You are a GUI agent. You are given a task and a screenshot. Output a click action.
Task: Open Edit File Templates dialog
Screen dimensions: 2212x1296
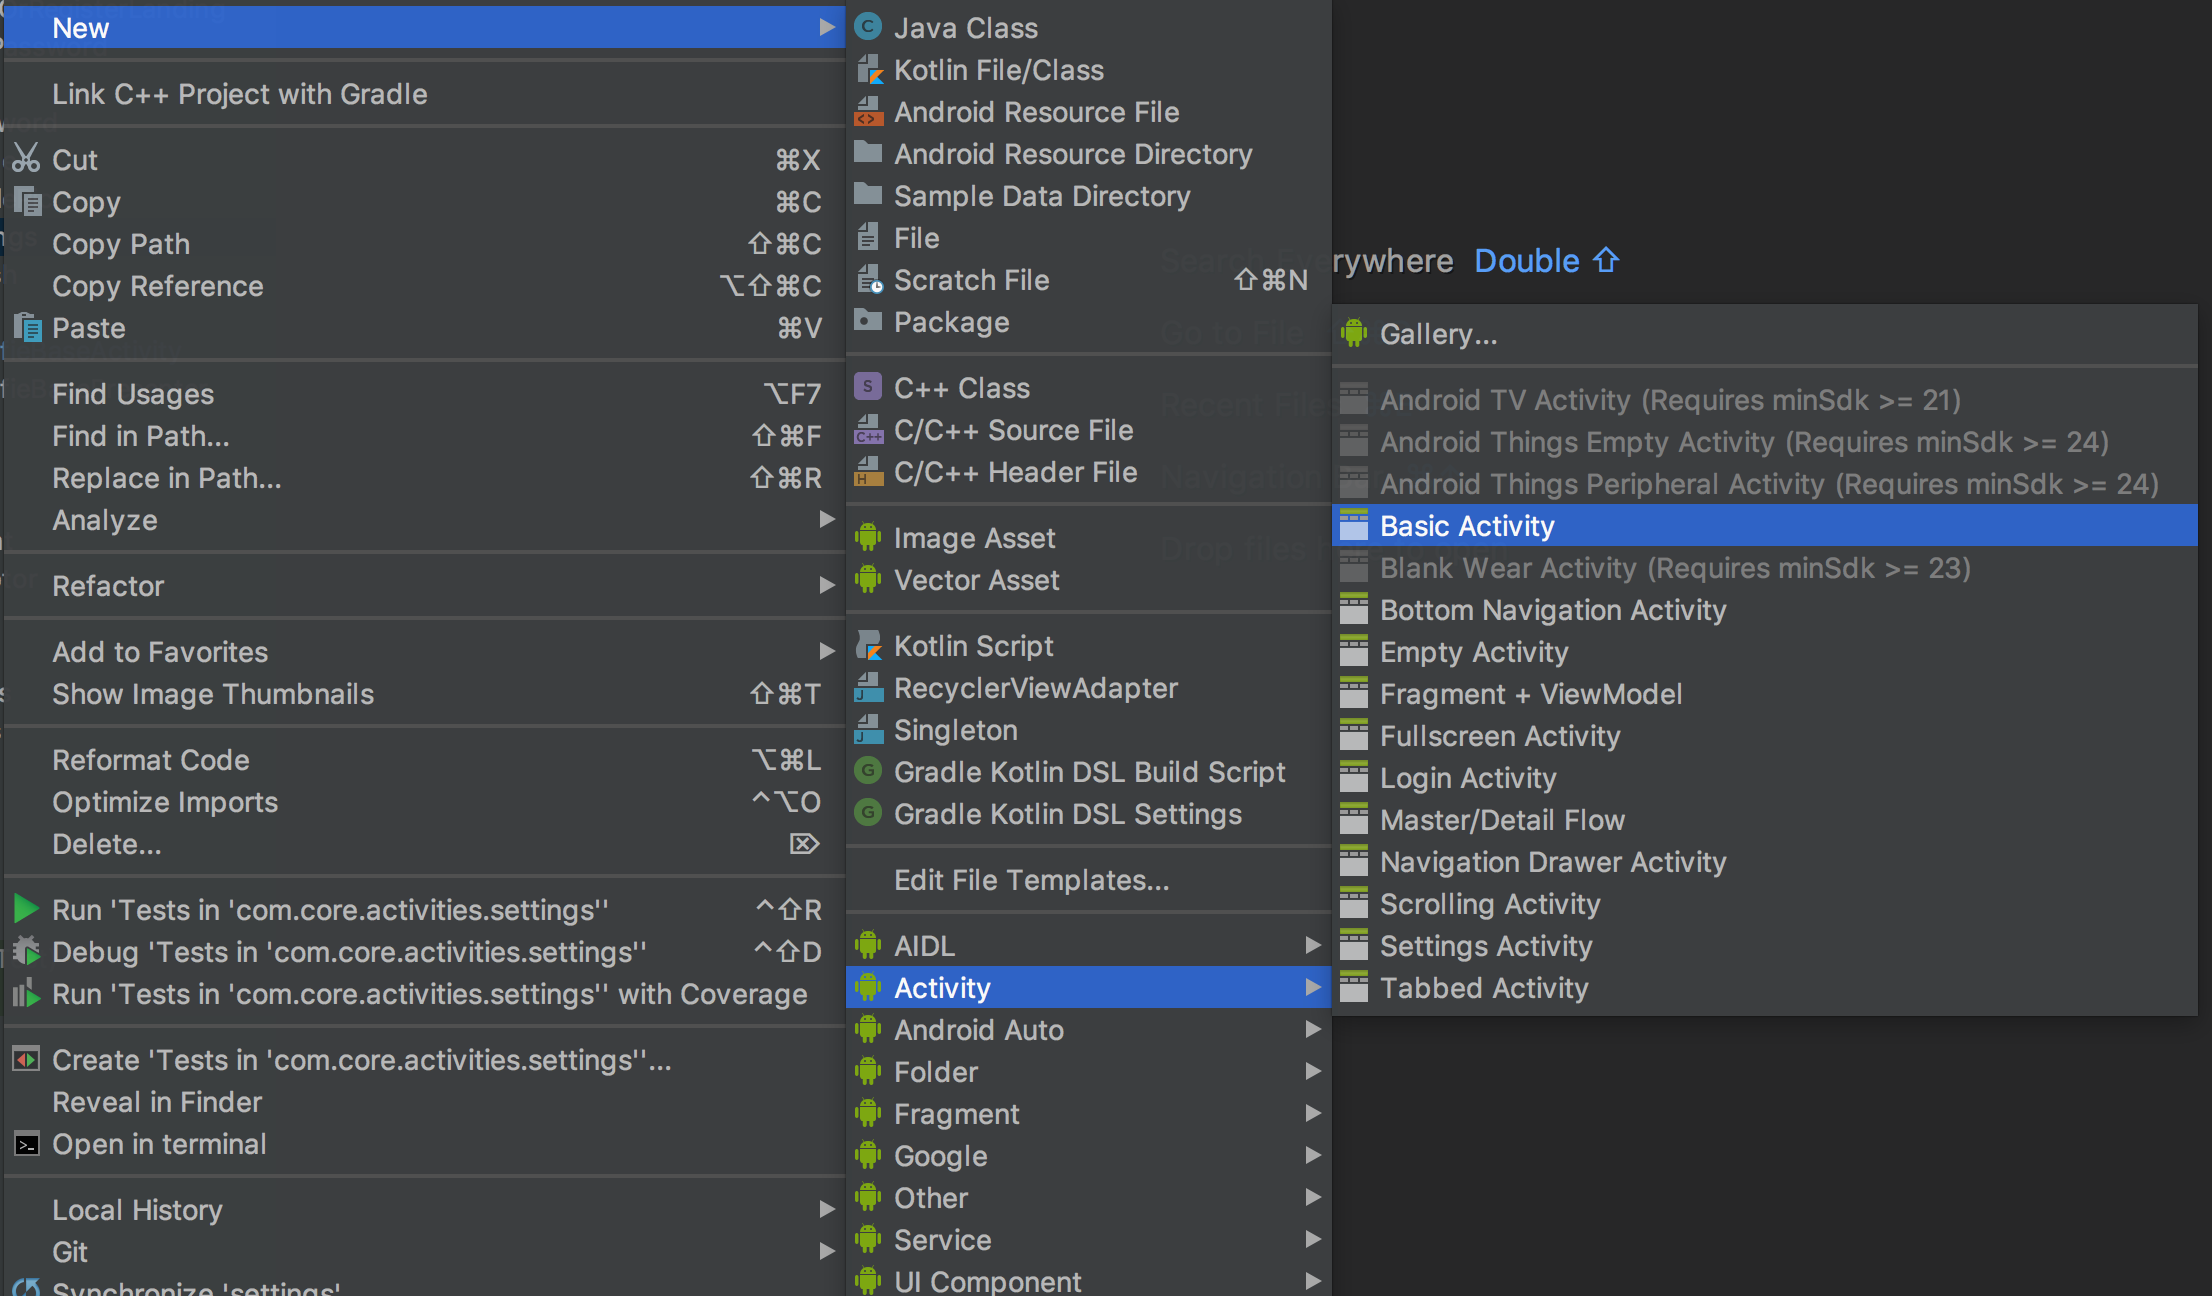[1088, 879]
